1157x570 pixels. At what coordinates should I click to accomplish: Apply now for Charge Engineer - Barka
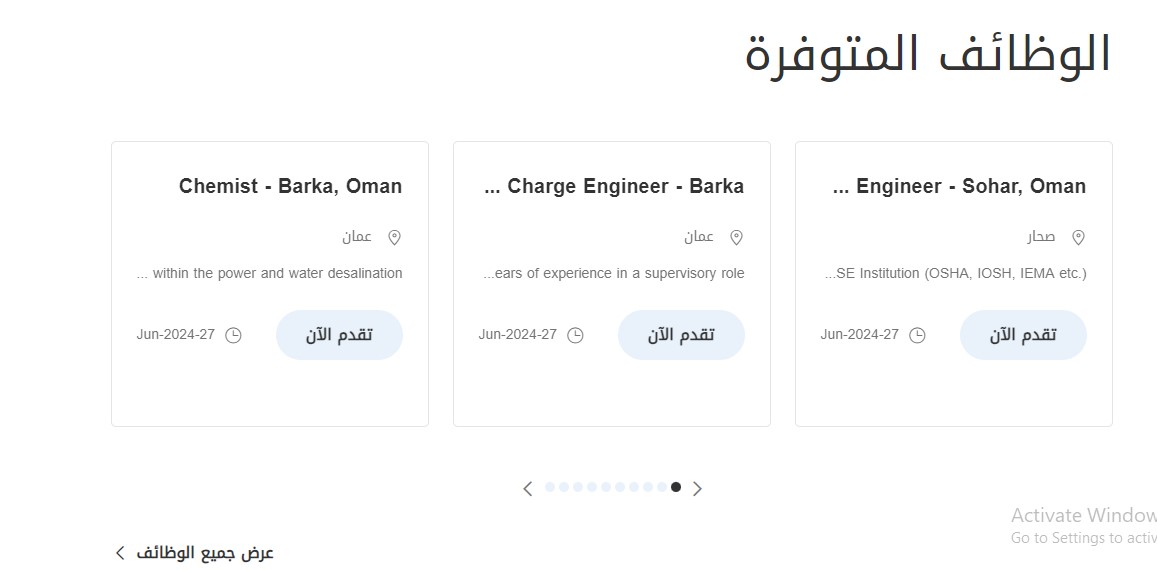(x=681, y=335)
